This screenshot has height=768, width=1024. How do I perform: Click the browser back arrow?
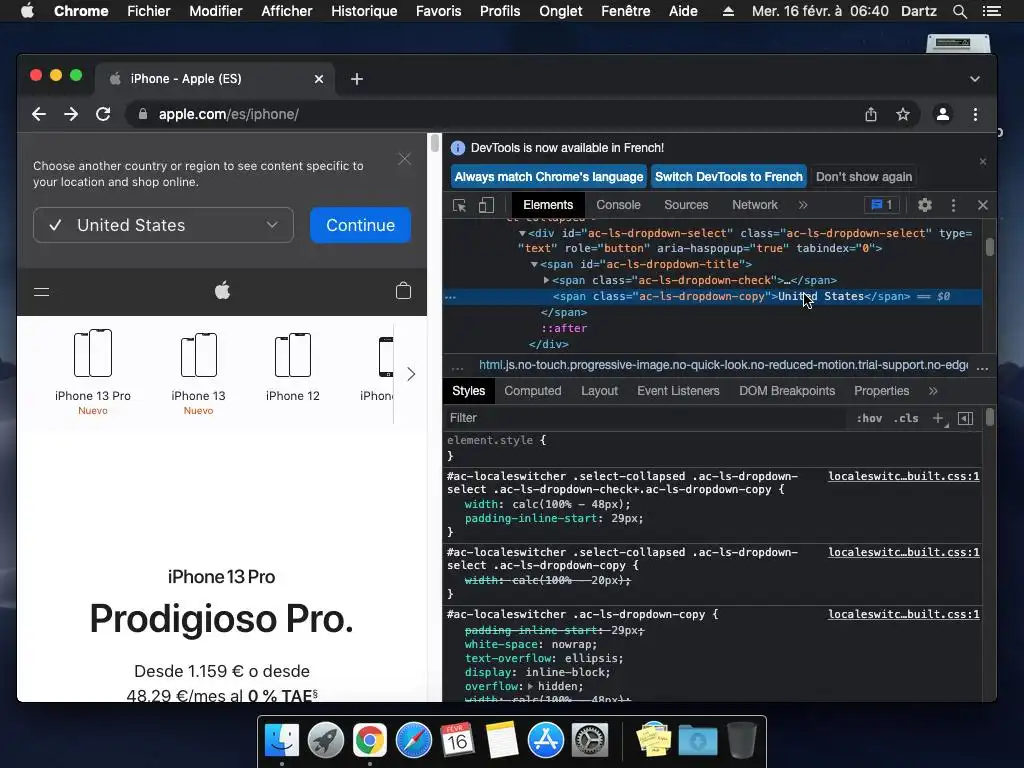[39, 114]
